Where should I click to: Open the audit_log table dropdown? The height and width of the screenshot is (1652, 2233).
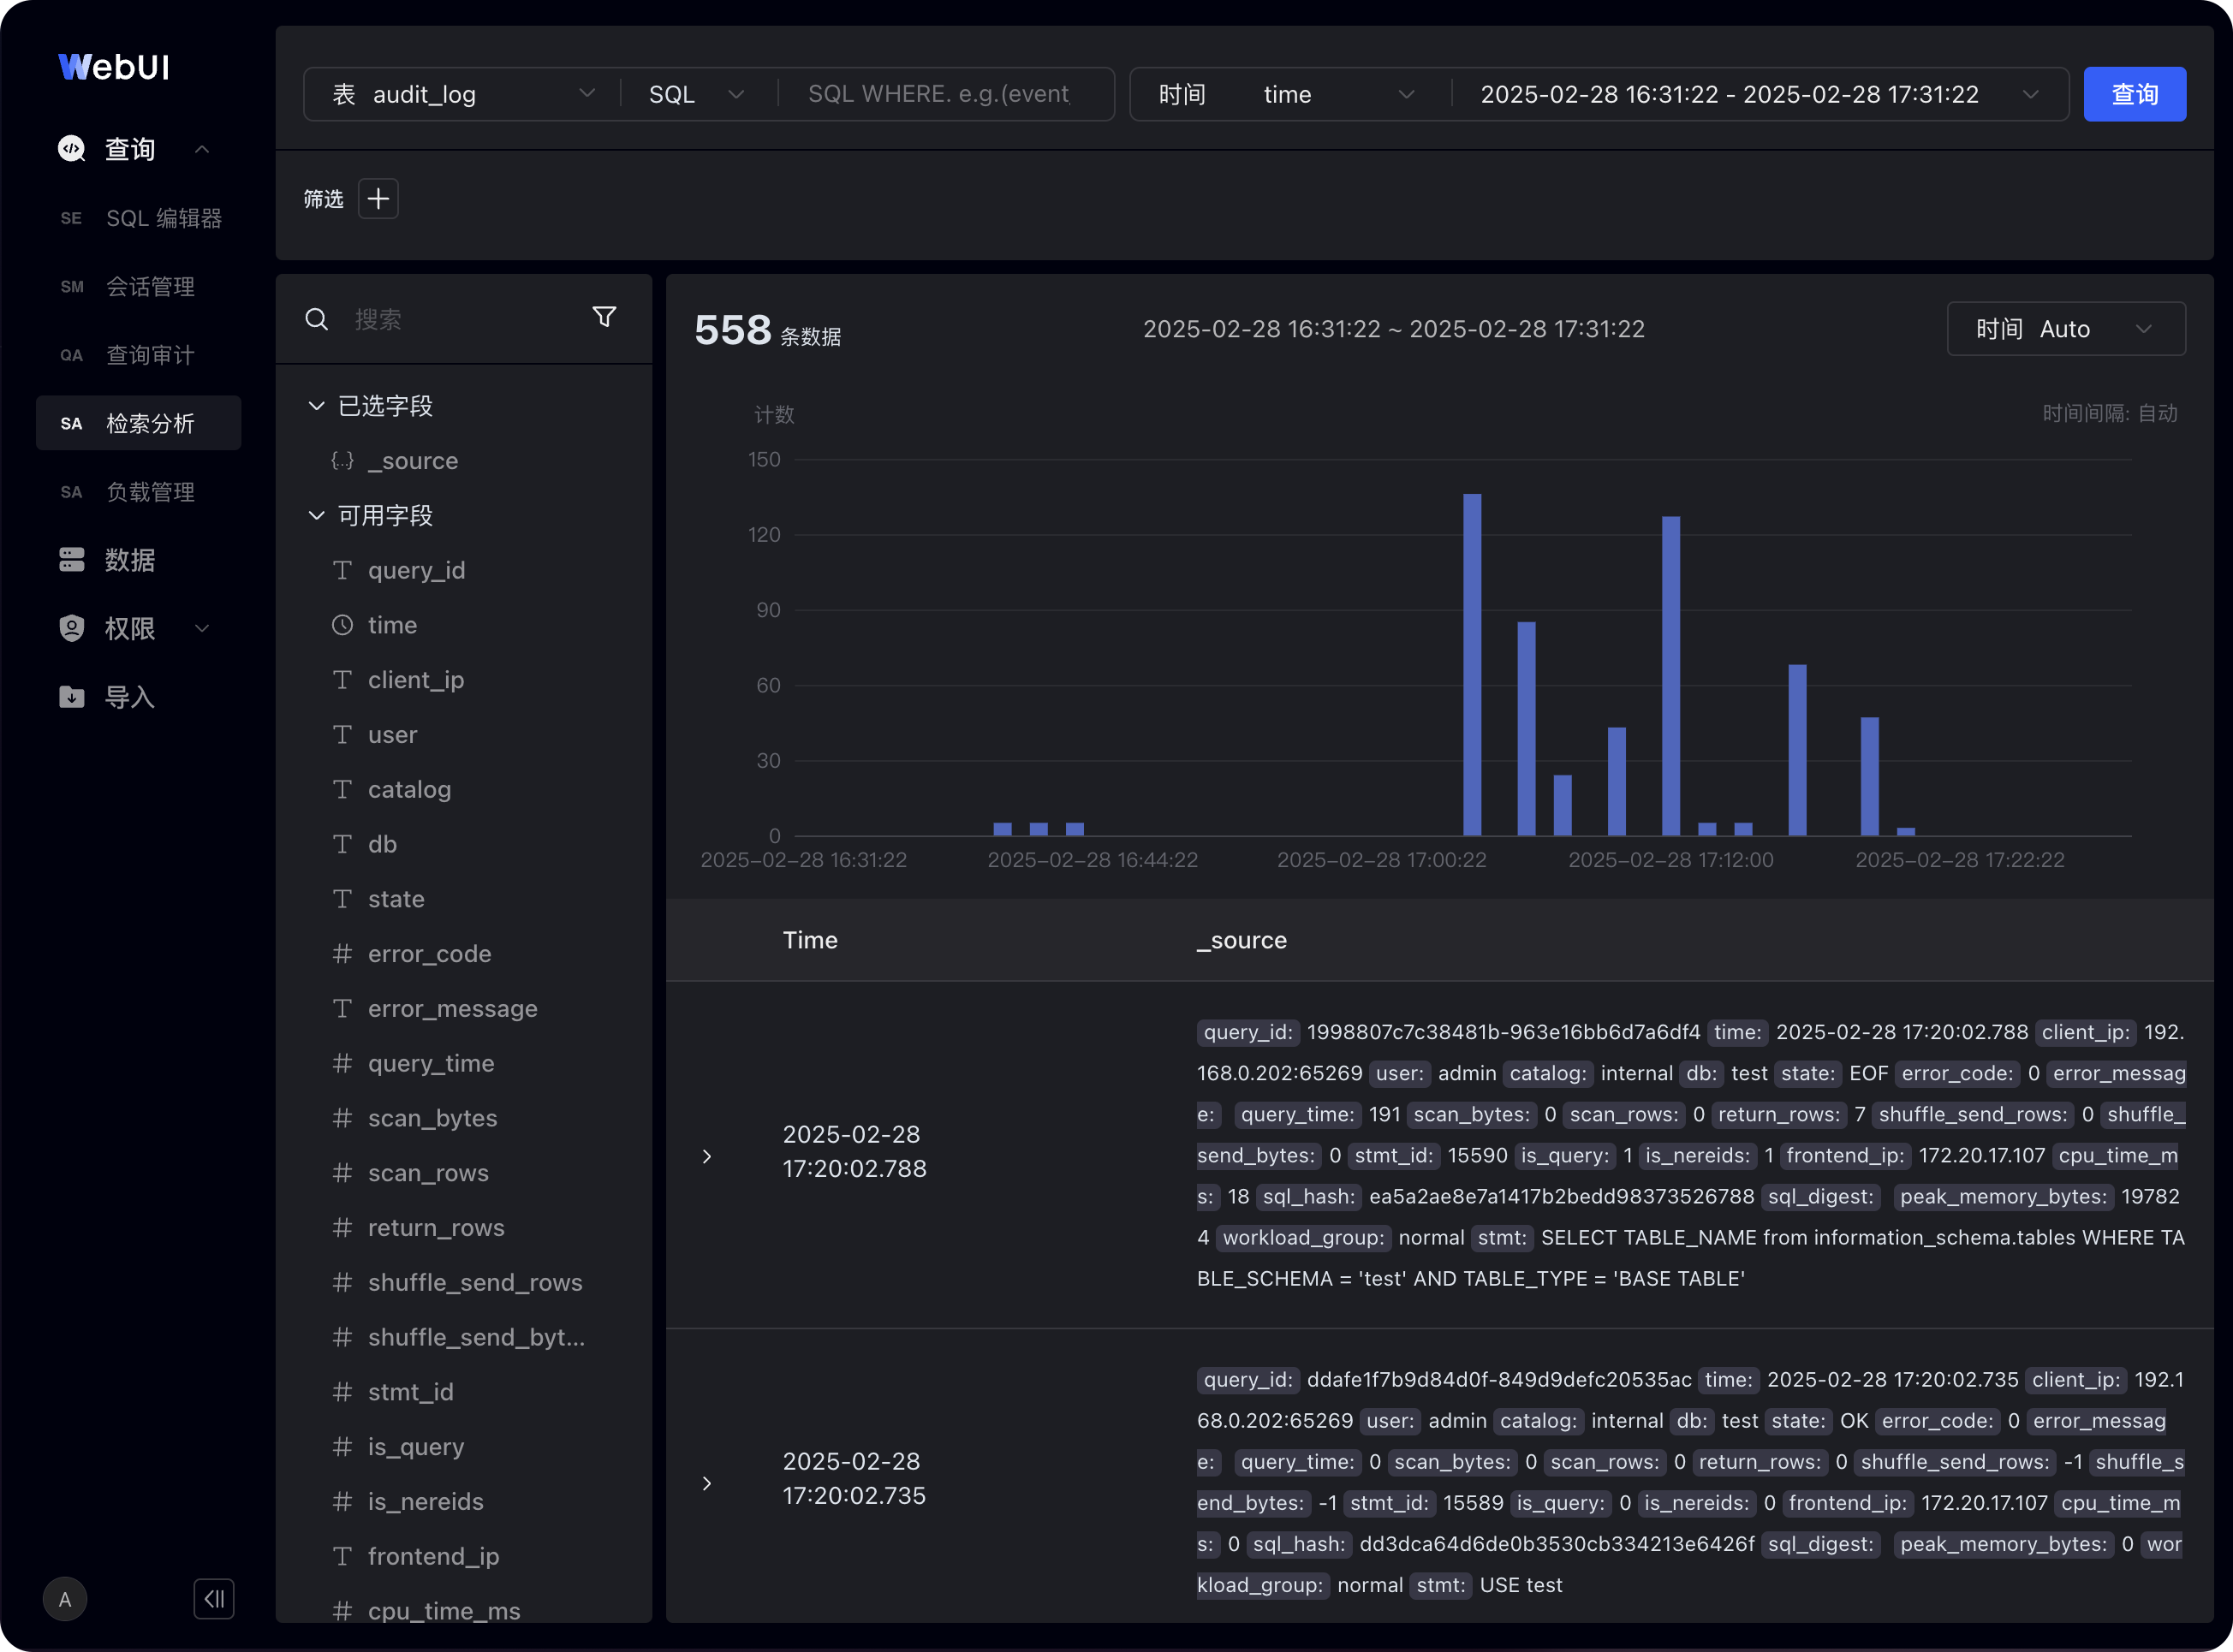click(464, 94)
